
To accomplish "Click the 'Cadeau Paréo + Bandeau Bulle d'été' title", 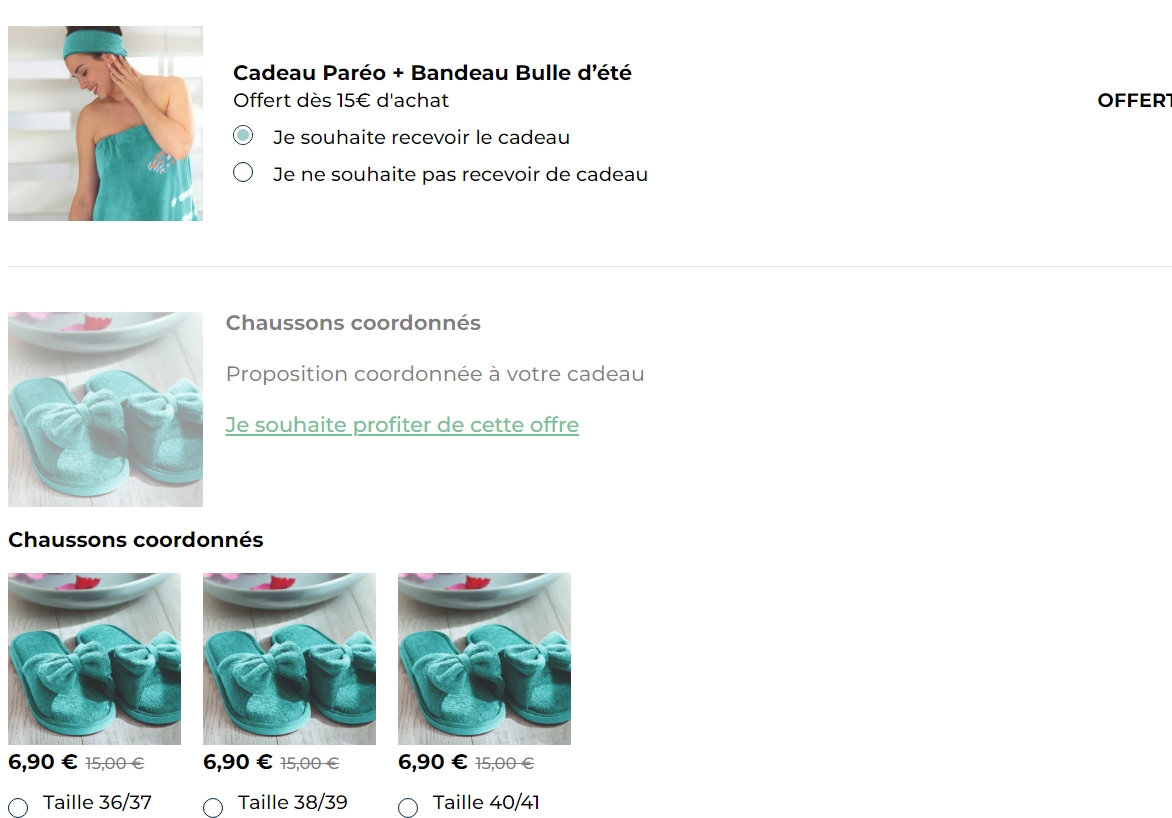I will 432,73.
